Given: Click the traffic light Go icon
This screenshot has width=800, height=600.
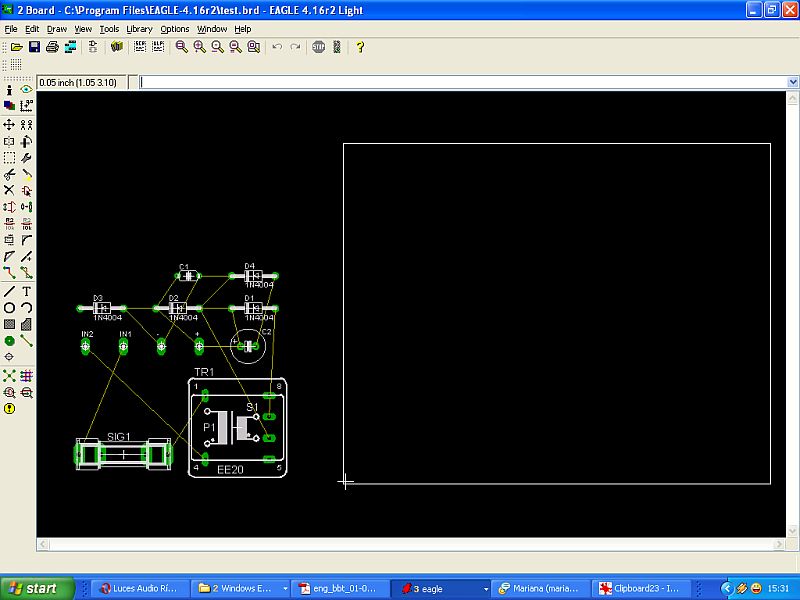Looking at the screenshot, I should click(x=337, y=47).
